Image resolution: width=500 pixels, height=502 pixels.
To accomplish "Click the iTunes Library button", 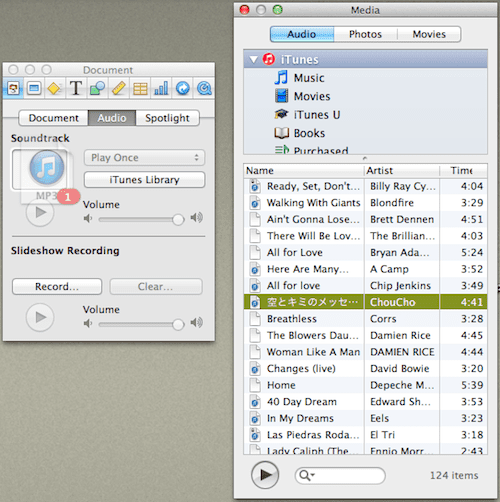I will point(144,180).
